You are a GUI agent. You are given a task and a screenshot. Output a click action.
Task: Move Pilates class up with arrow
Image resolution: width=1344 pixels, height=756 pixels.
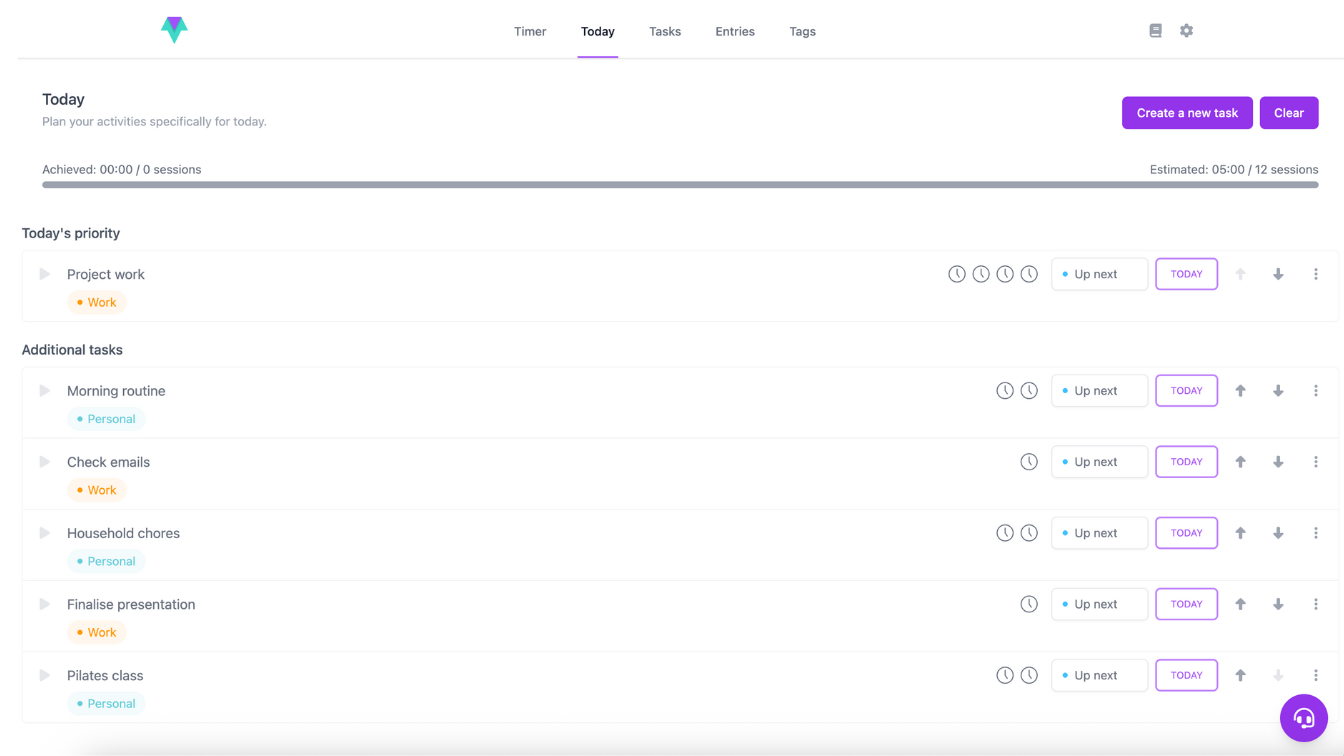pos(1240,675)
